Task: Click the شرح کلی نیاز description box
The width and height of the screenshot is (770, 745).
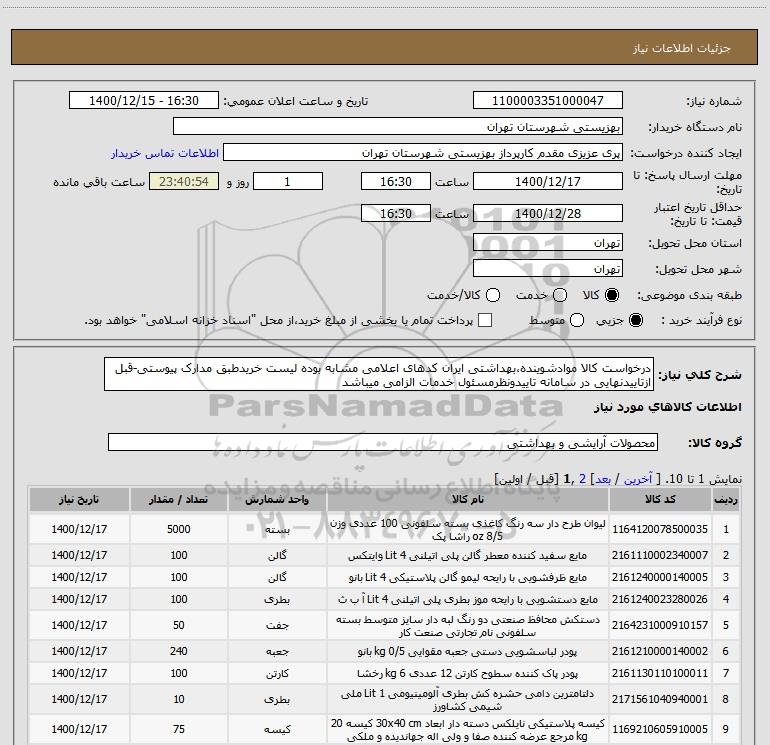Action: (379, 374)
